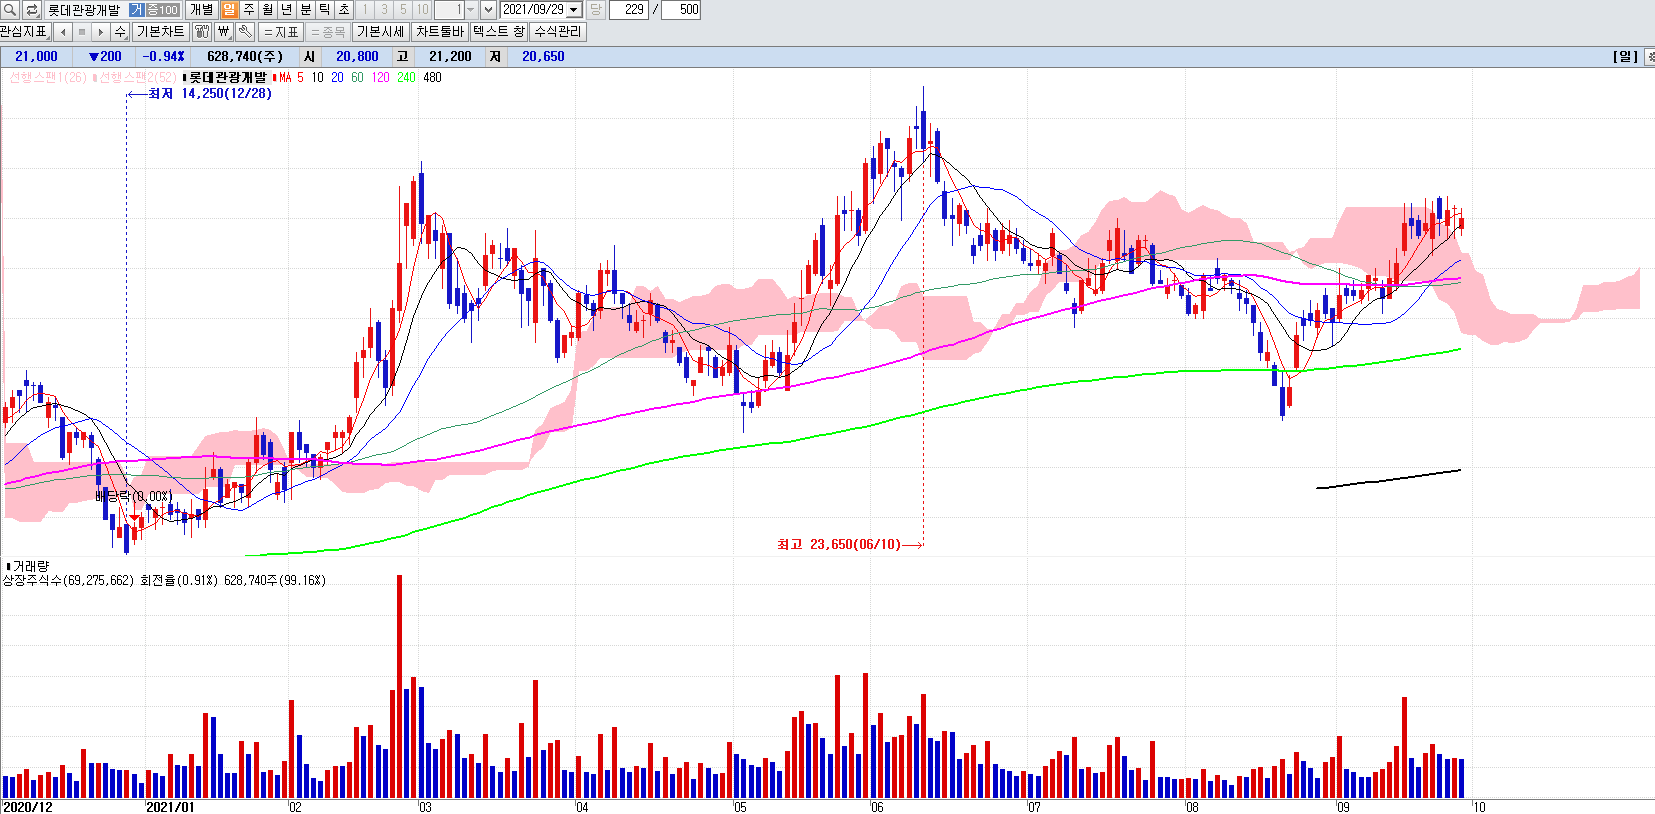Select the 초 second chart period
Viewport: 1655px width, 814px height.
(x=344, y=10)
